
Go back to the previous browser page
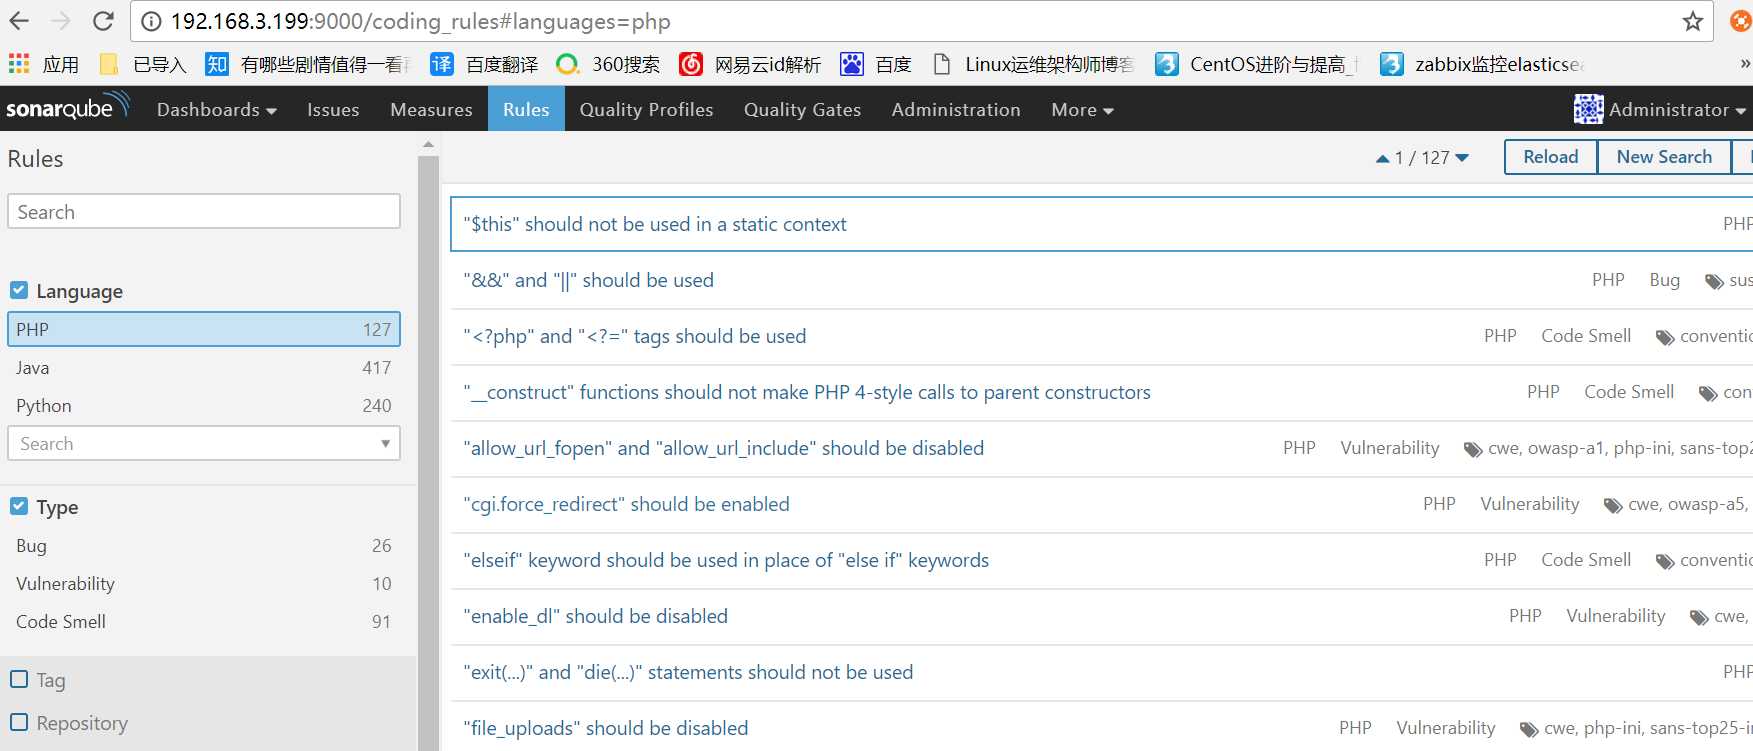pyautogui.click(x=19, y=21)
